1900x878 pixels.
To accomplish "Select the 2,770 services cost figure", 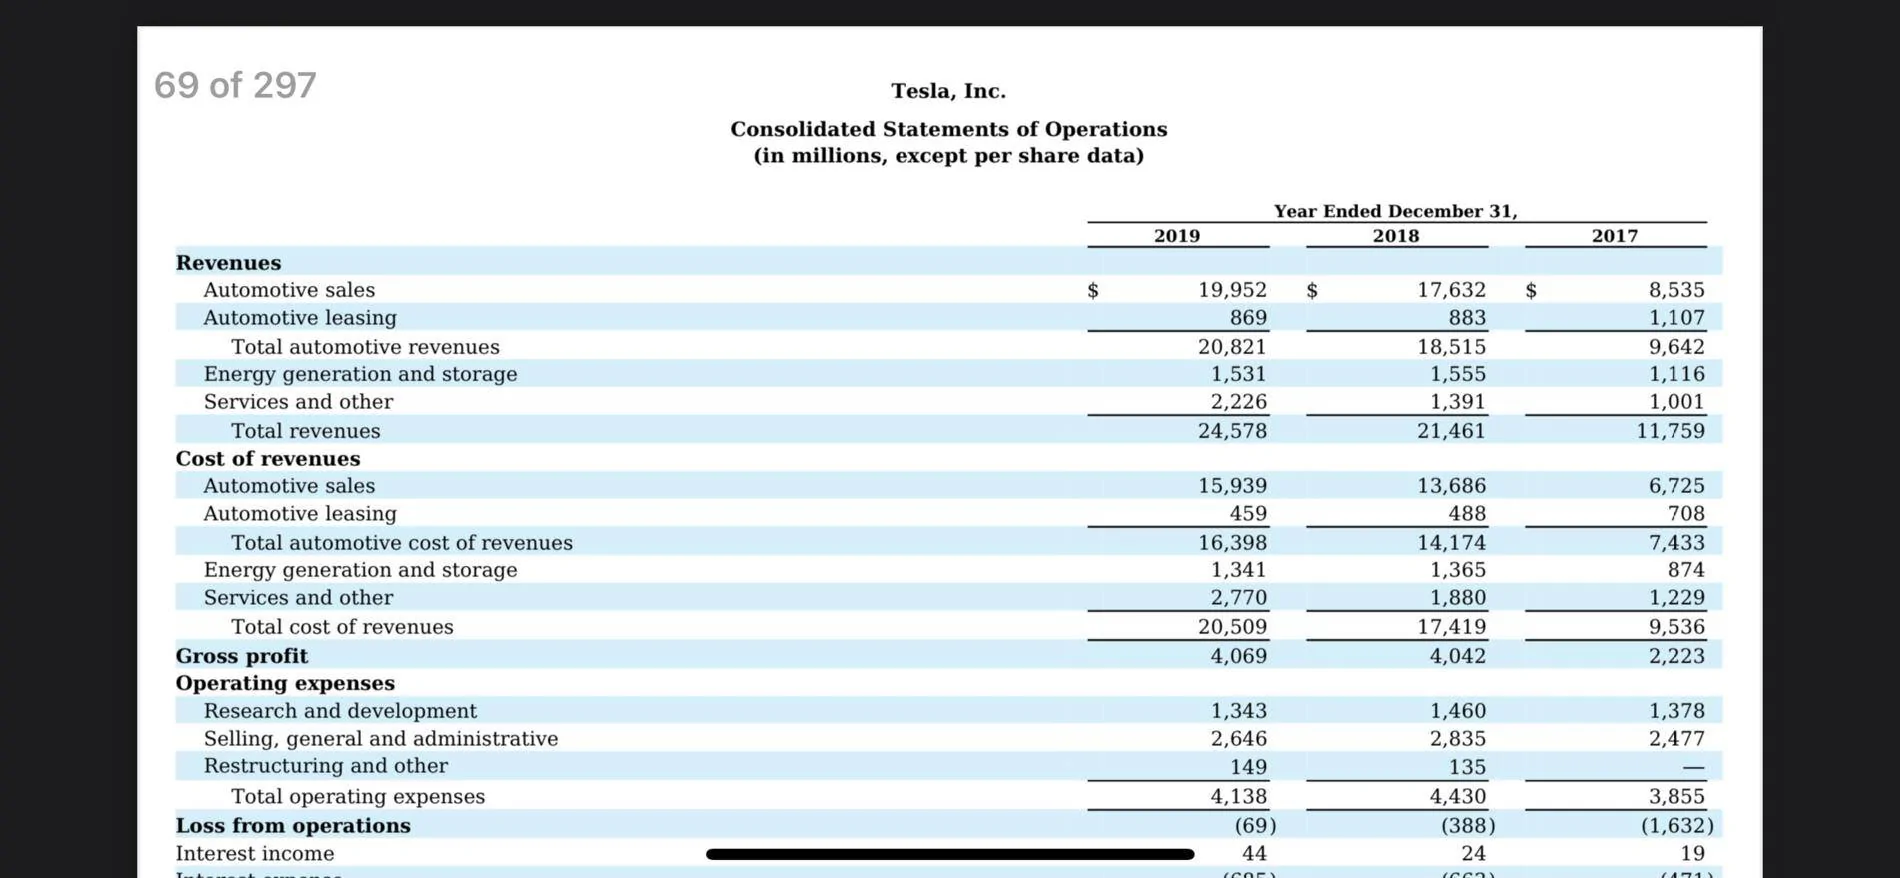I will pyautogui.click(x=1238, y=598).
